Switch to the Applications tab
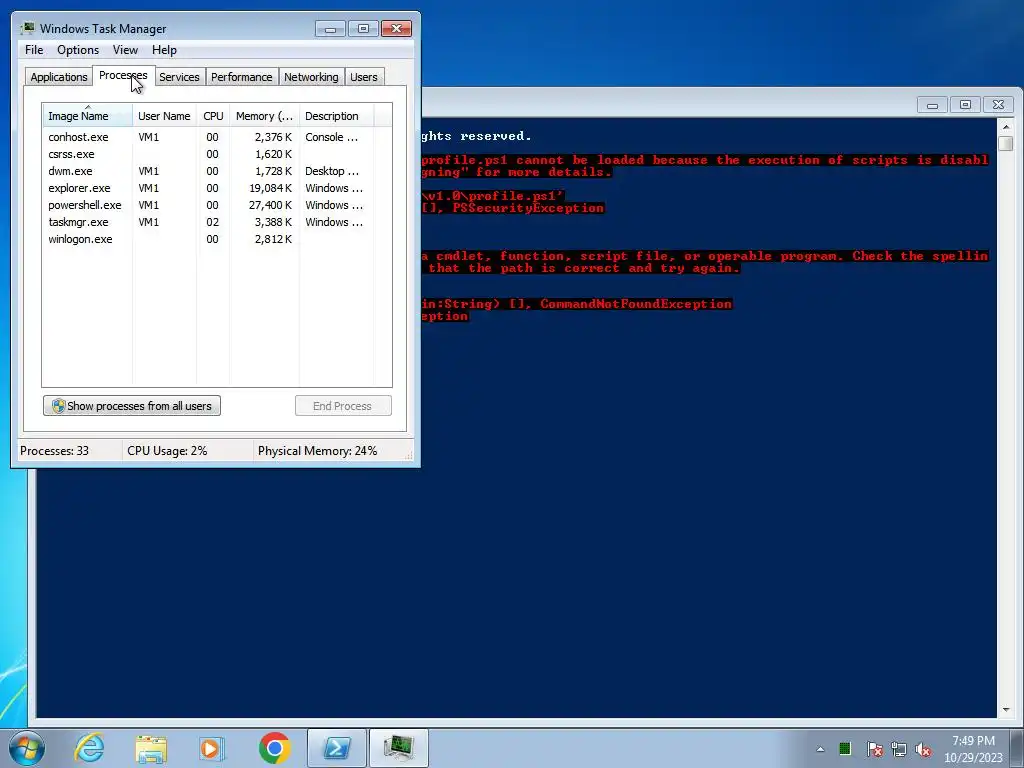The width and height of the screenshot is (1024, 768). tap(59, 77)
